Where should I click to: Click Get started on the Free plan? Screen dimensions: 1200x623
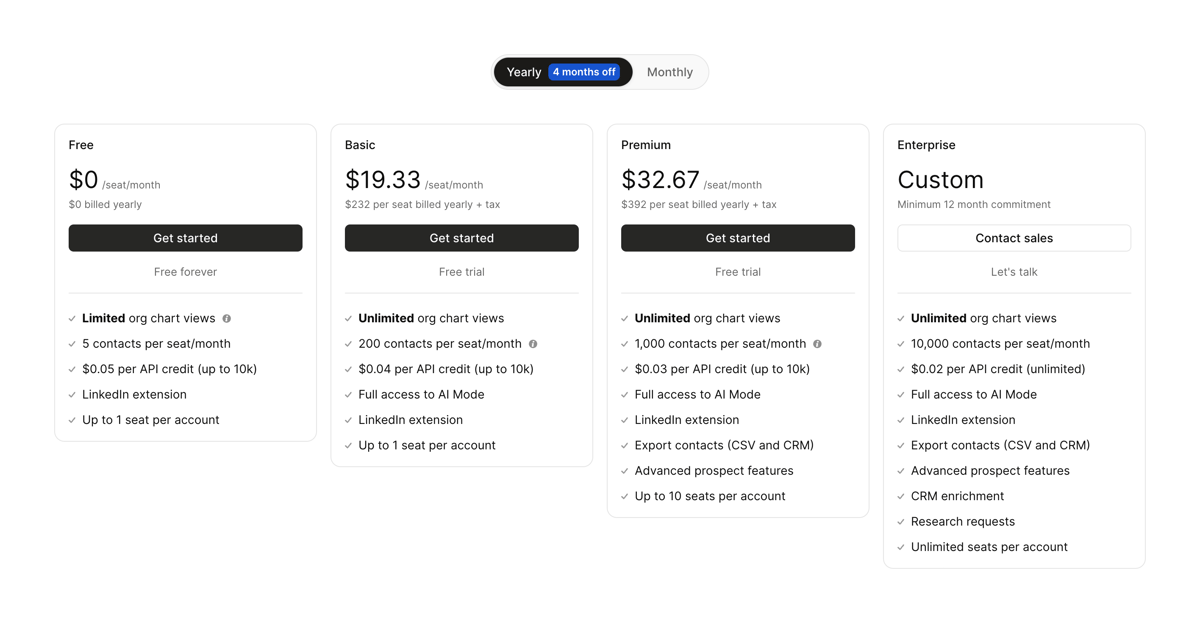pyautogui.click(x=185, y=238)
